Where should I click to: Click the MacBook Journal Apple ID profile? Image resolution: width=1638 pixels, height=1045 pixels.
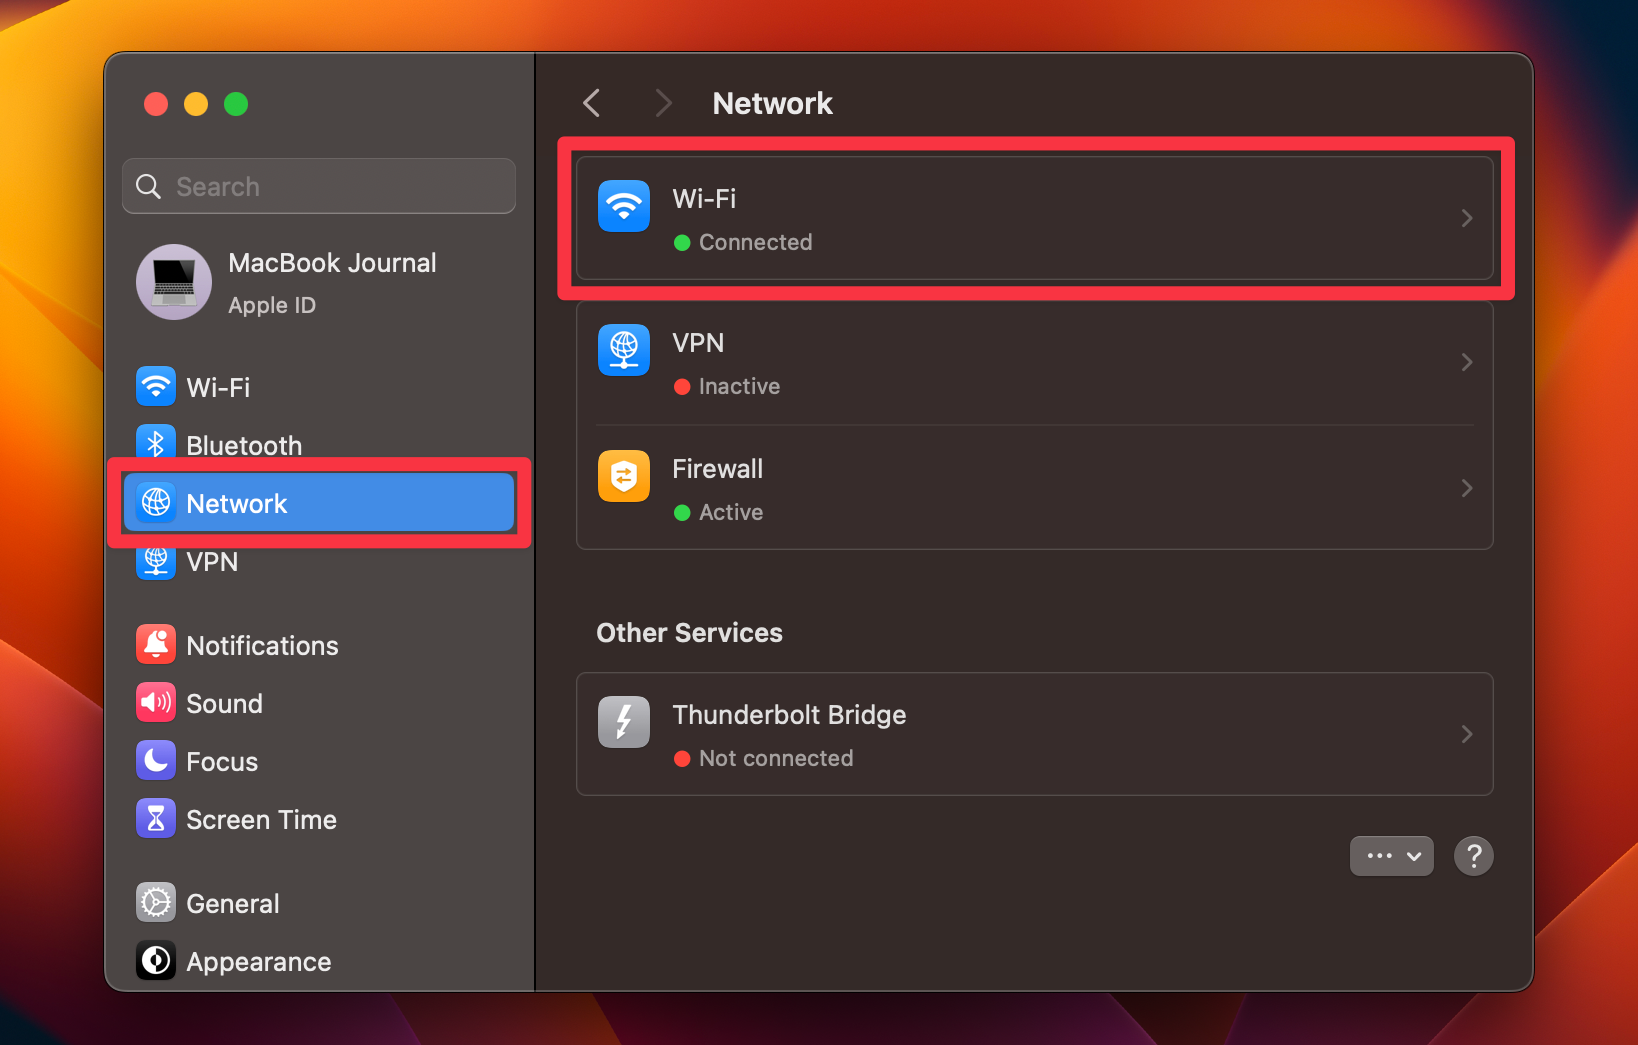click(318, 282)
